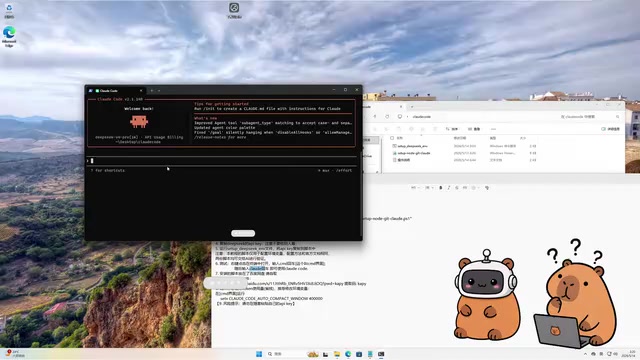
Task: Click the Share icon in Explorer toolbar
Action: coord(422,129)
